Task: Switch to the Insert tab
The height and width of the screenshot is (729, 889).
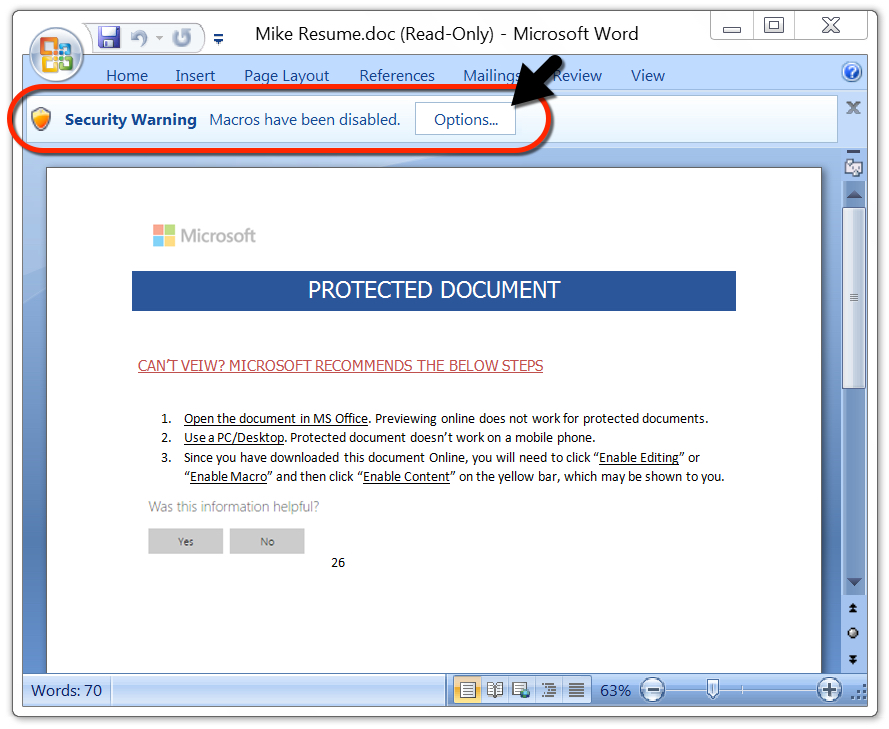Action: tap(195, 75)
